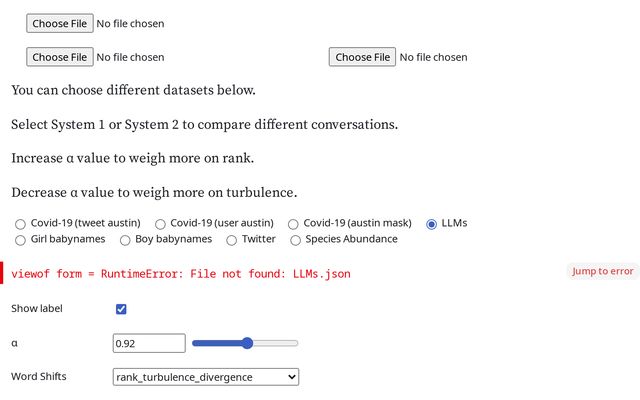Choose the Covid-19 (austin mask) dataset

[293, 224]
